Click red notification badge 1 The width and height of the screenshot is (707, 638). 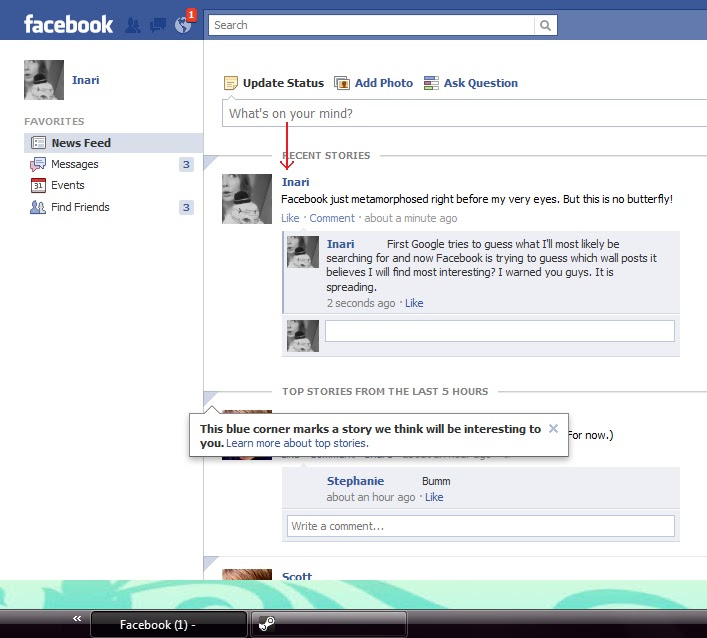pyautogui.click(x=192, y=15)
